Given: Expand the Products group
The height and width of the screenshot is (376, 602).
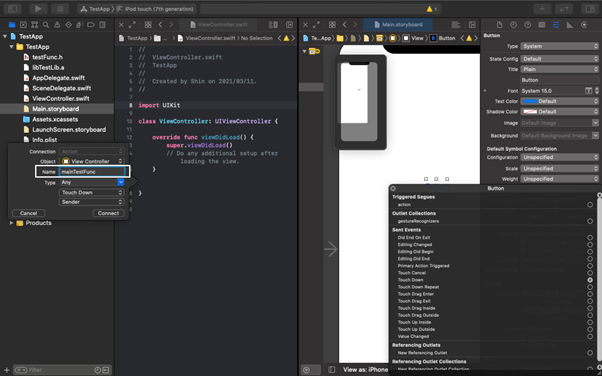Looking at the screenshot, I should point(11,223).
